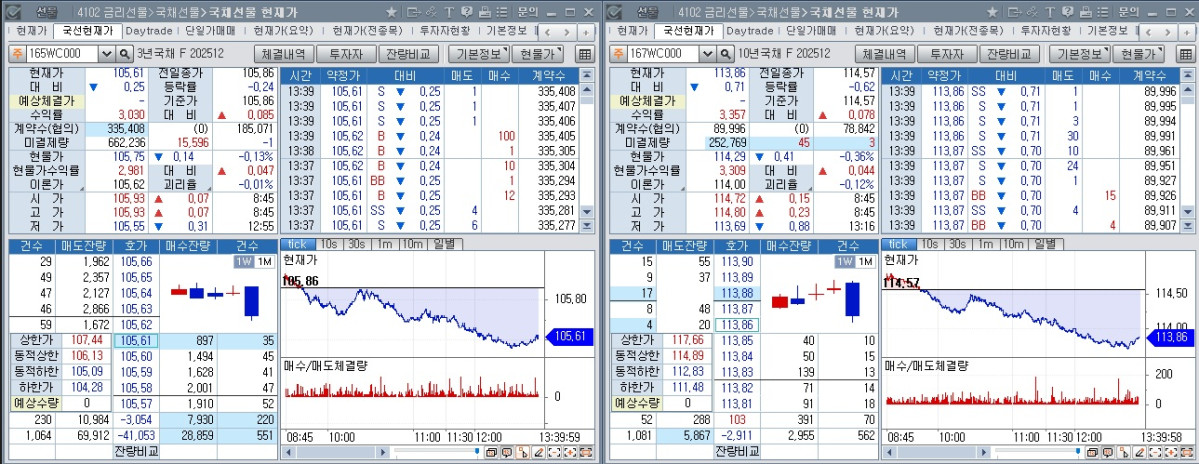Toggle 1W candle view in right window
Image resolution: width=1199 pixels, height=464 pixels.
(x=844, y=261)
